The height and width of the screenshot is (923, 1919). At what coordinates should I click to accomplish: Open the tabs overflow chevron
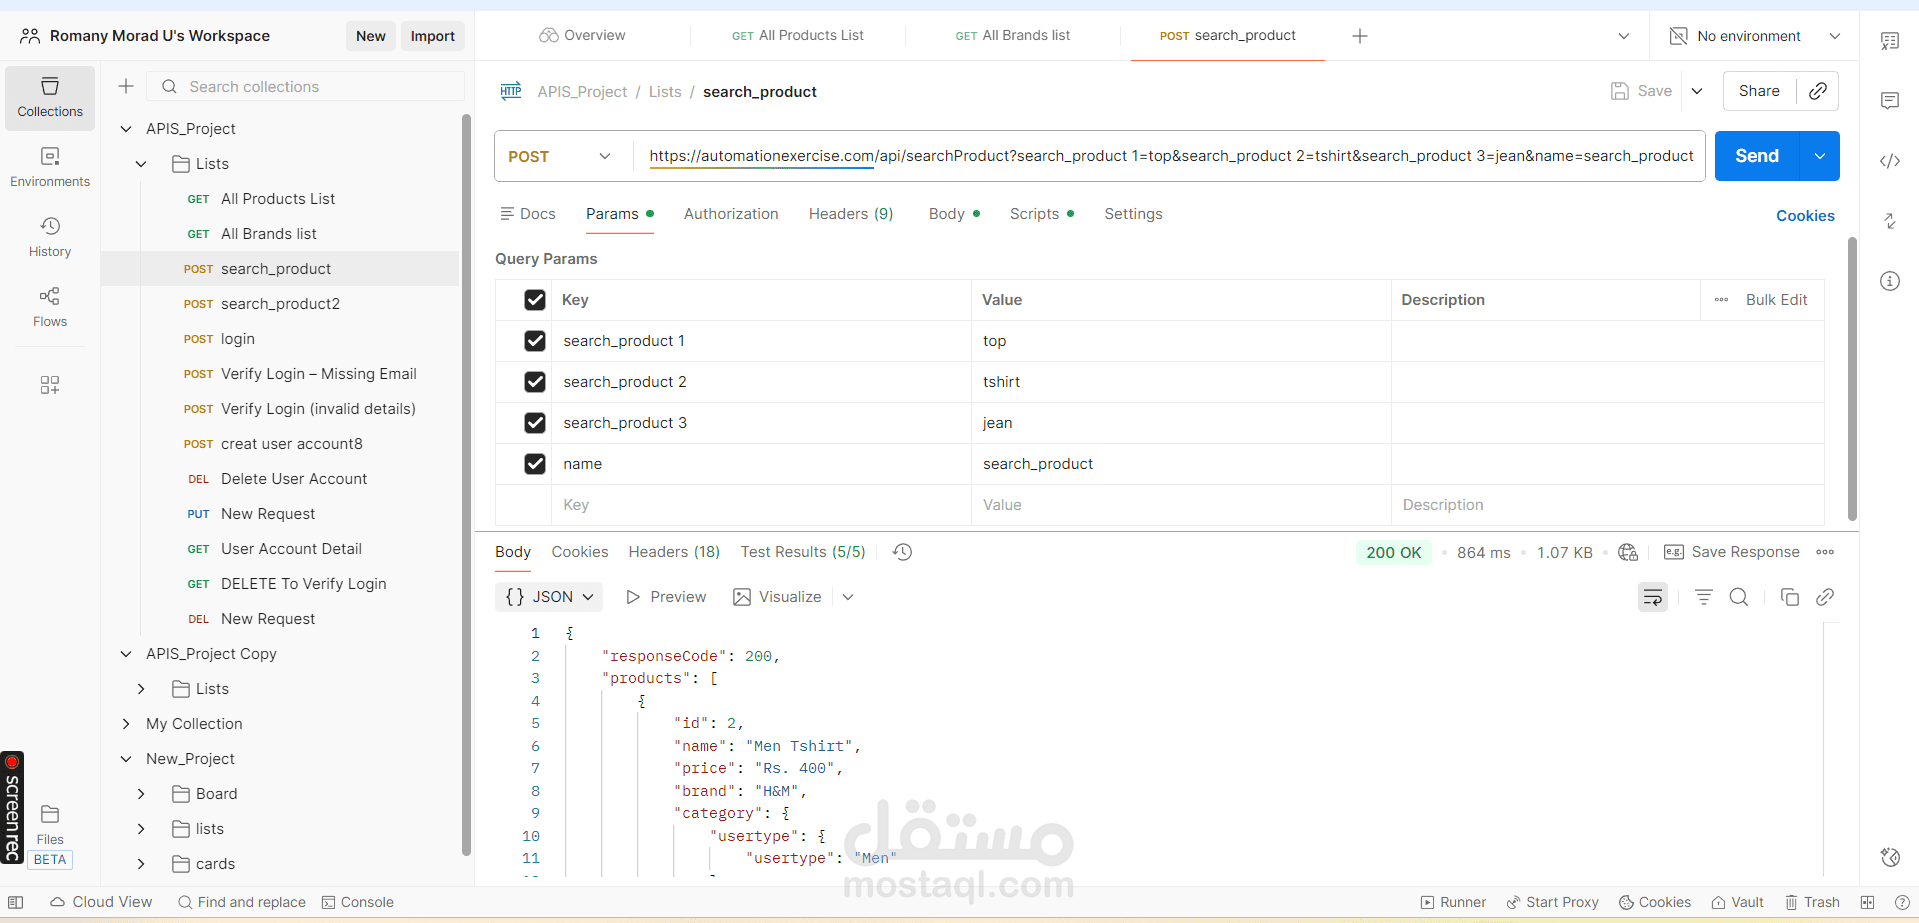1624,36
